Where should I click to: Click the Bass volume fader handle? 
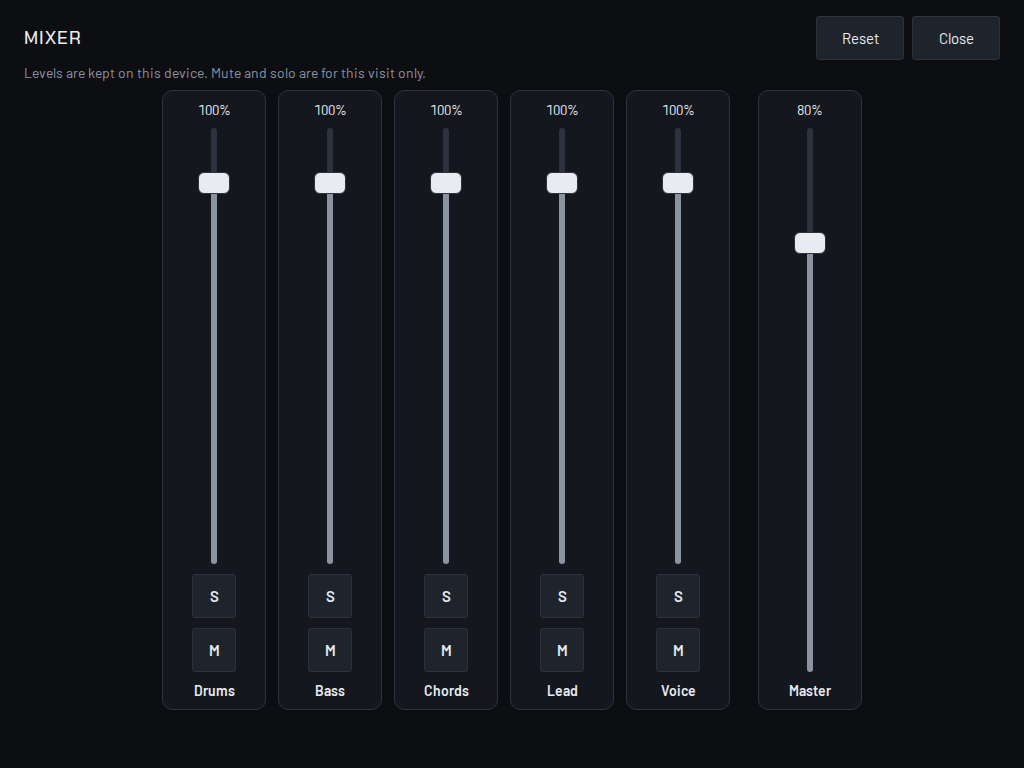pyautogui.click(x=330, y=183)
